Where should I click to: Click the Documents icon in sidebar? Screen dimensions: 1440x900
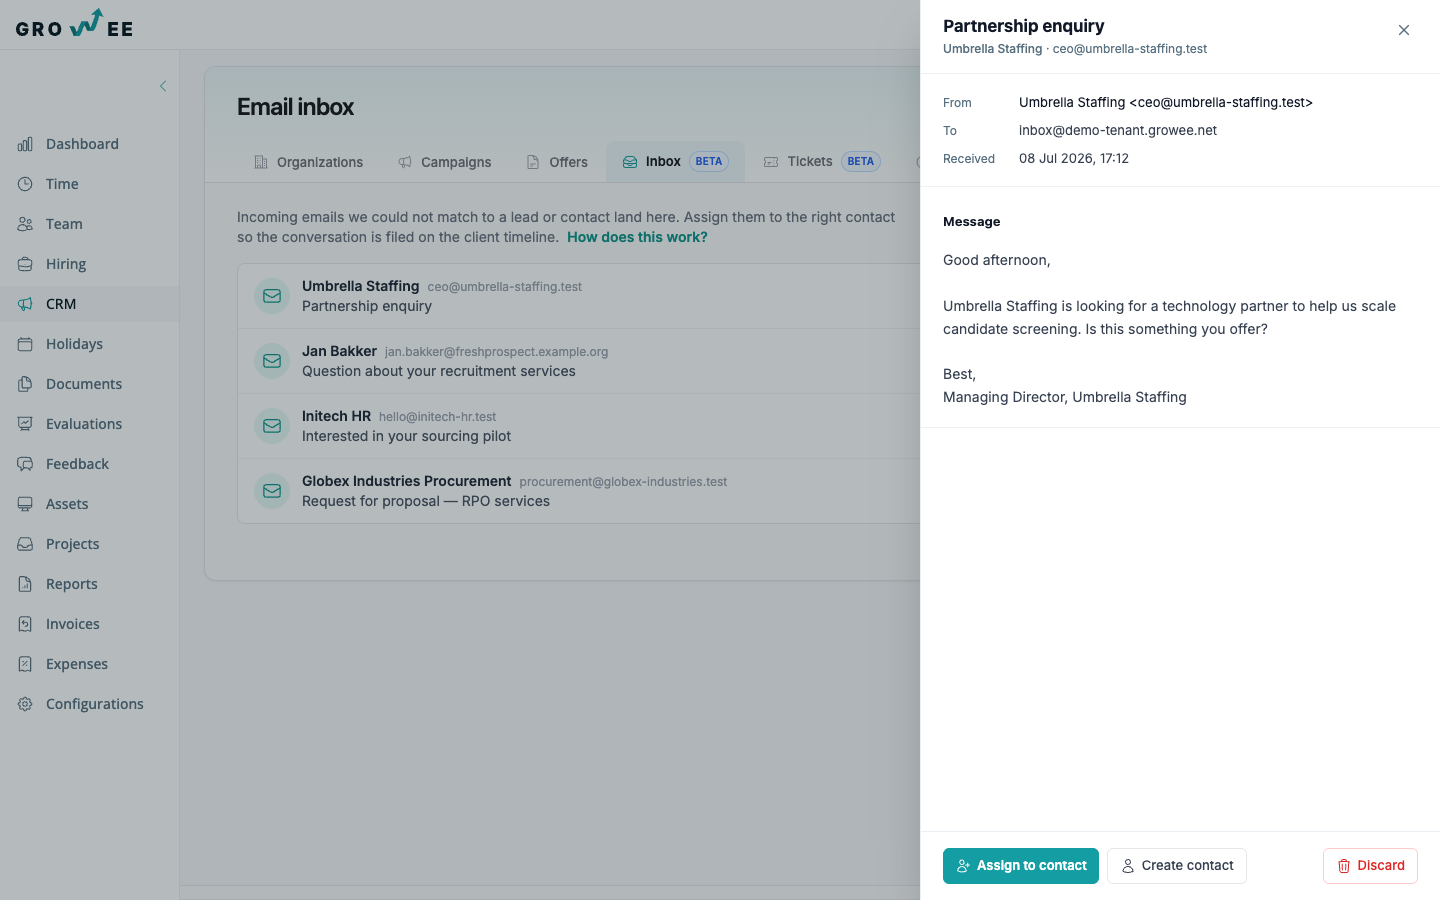(25, 384)
